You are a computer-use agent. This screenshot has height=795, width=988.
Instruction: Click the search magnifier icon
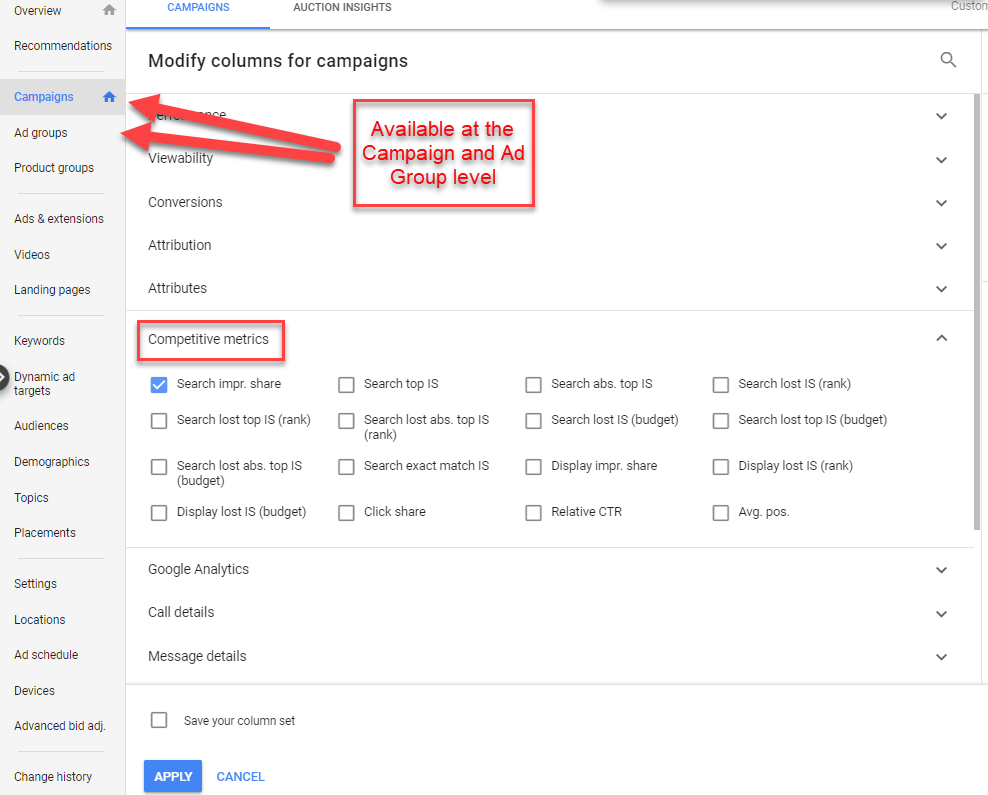(x=948, y=61)
